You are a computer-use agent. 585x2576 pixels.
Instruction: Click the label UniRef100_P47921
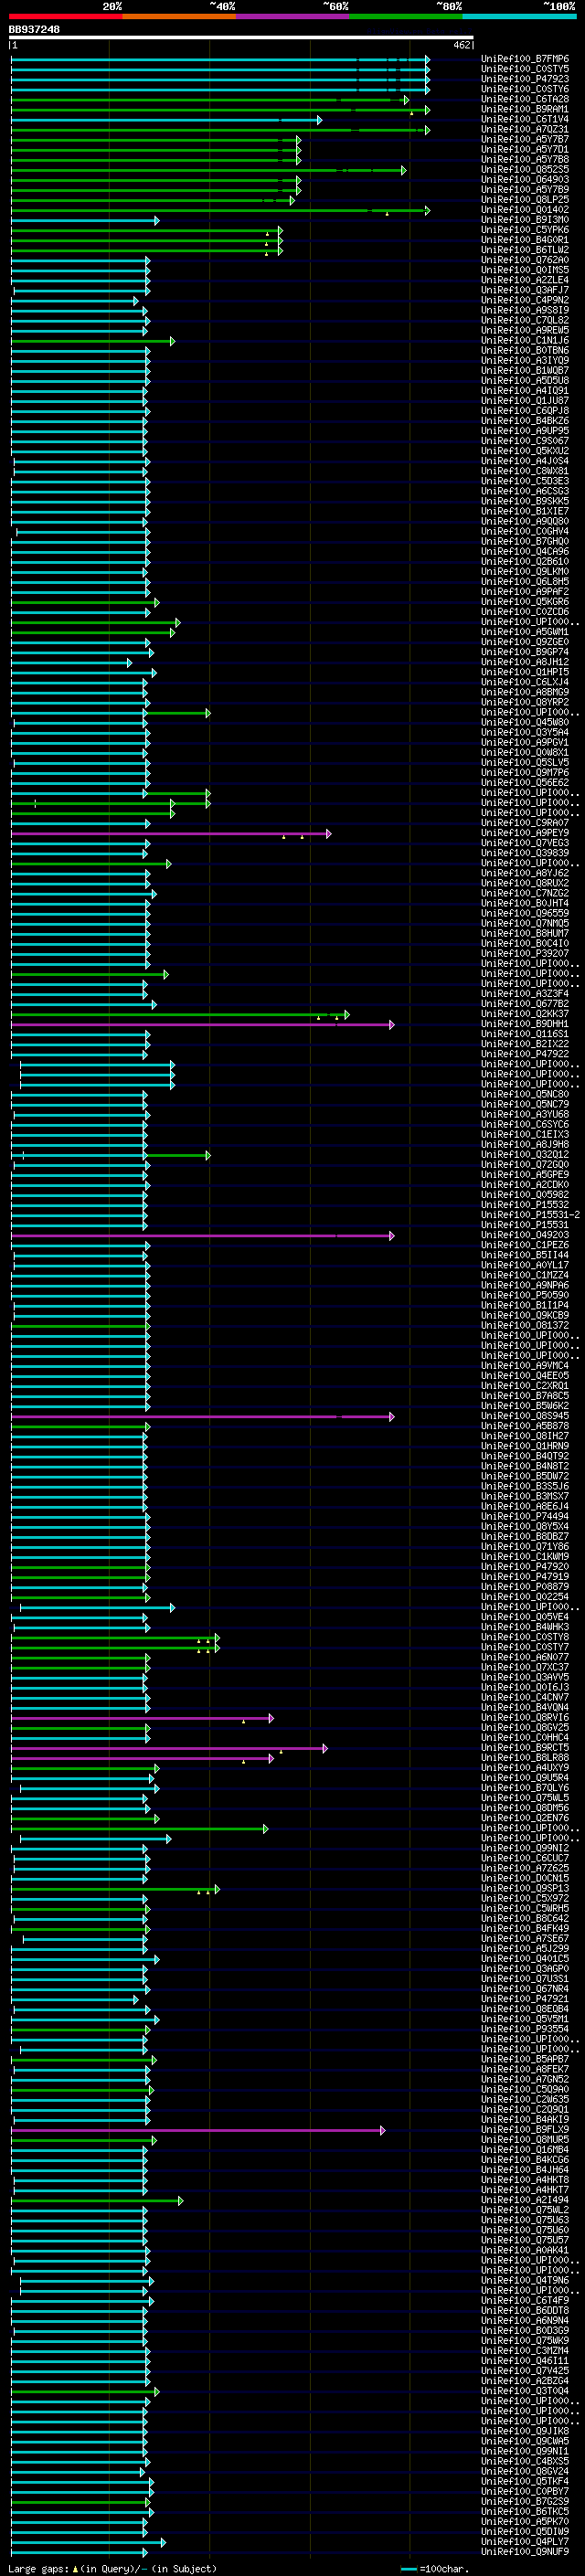point(525,1999)
